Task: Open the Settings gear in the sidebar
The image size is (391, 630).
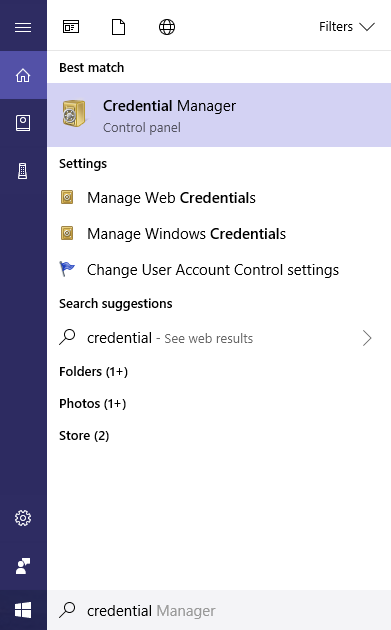Action: tap(23, 518)
